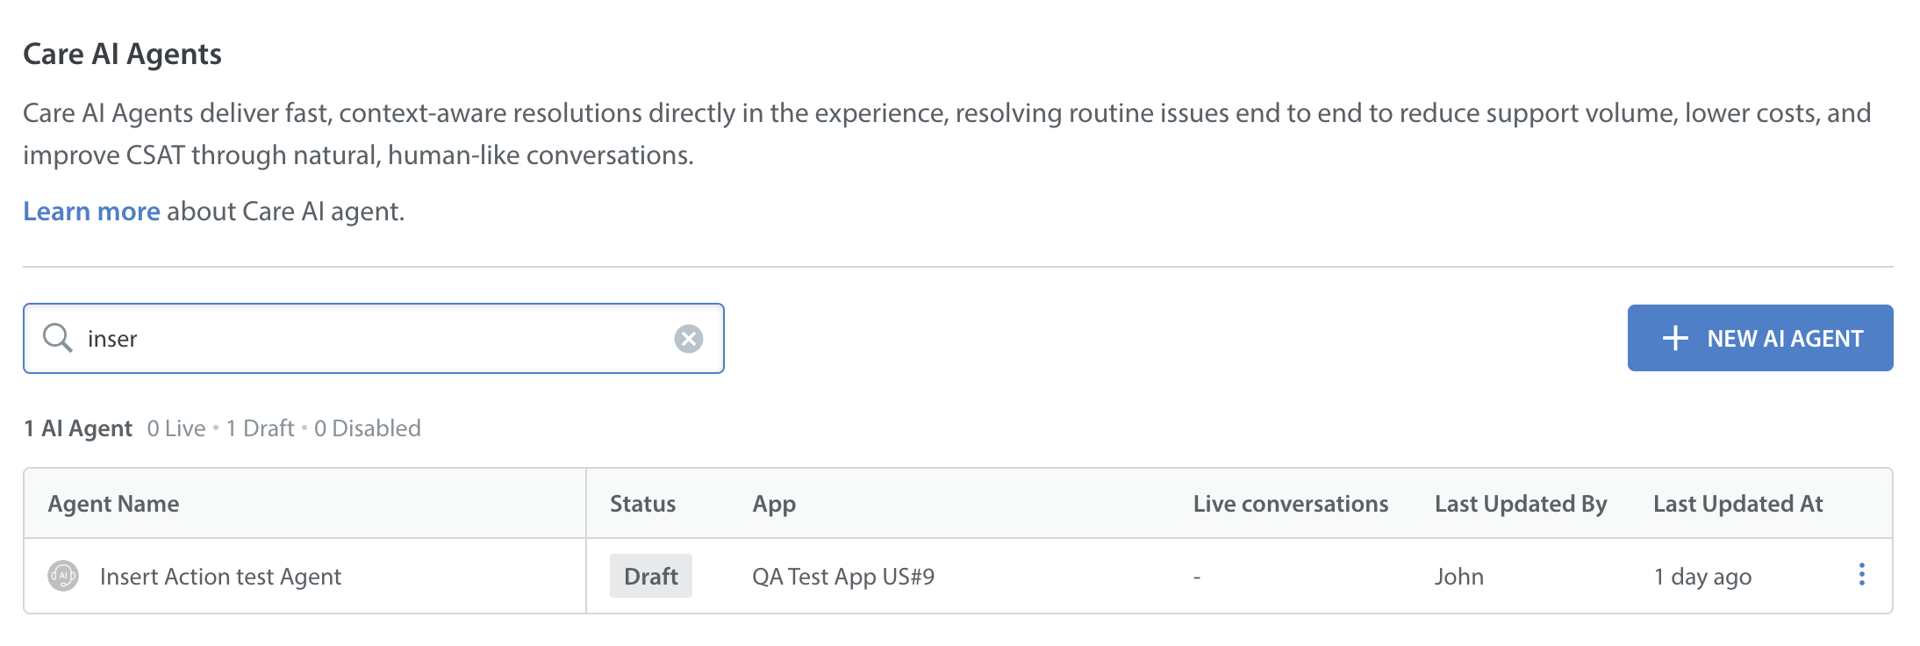Click the Insert Action test Agent avatar icon
Screen dimensions: 1920x646
(63, 576)
